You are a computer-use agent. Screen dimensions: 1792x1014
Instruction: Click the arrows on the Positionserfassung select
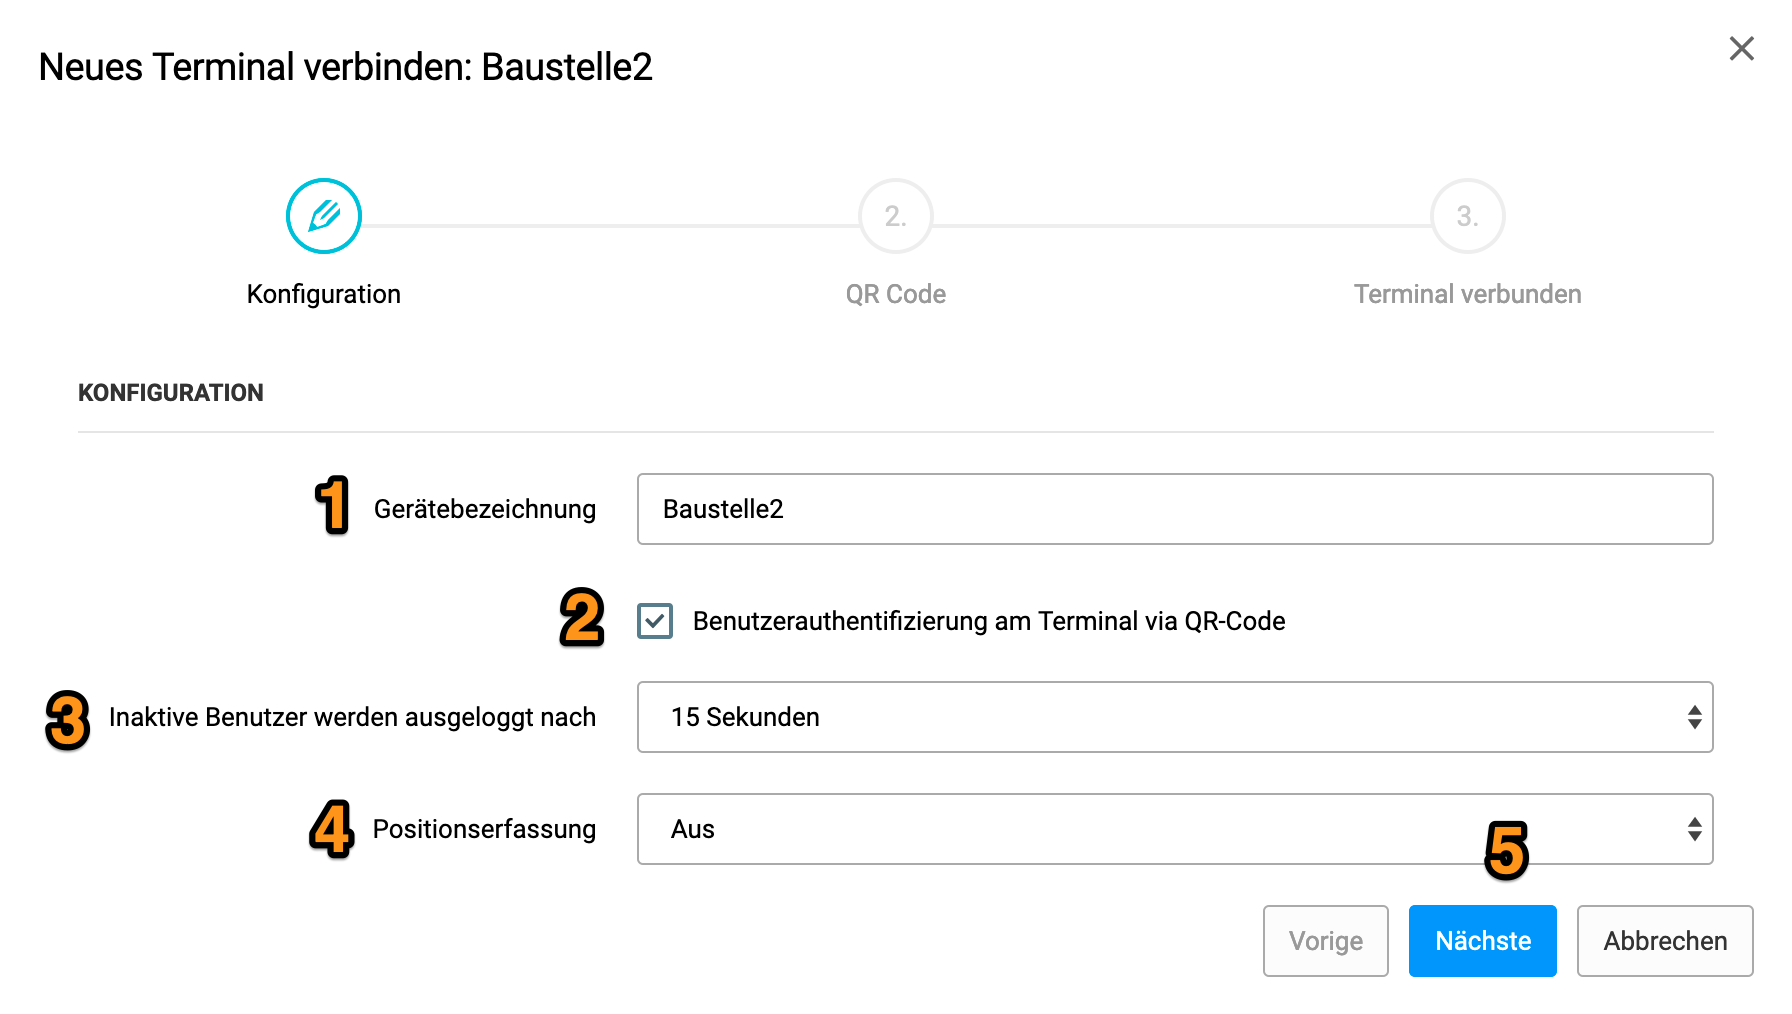(1694, 829)
